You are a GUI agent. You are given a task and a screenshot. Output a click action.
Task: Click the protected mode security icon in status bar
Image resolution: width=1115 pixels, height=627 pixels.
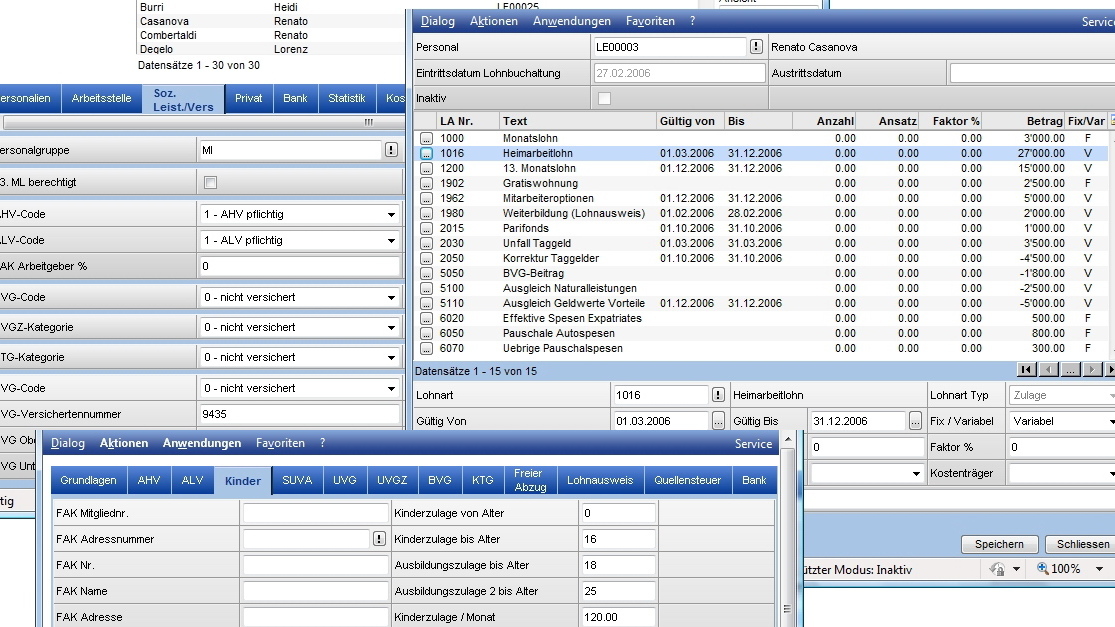coord(998,569)
